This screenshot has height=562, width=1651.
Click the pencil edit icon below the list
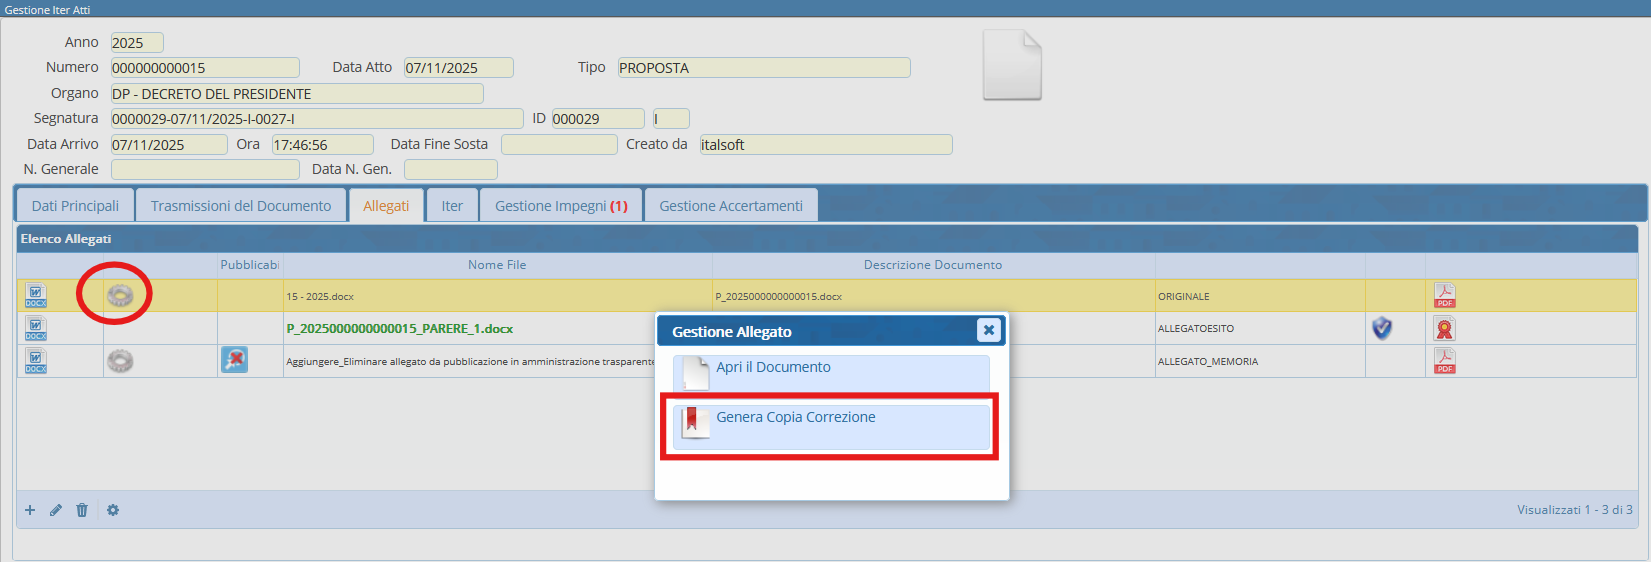(x=56, y=510)
